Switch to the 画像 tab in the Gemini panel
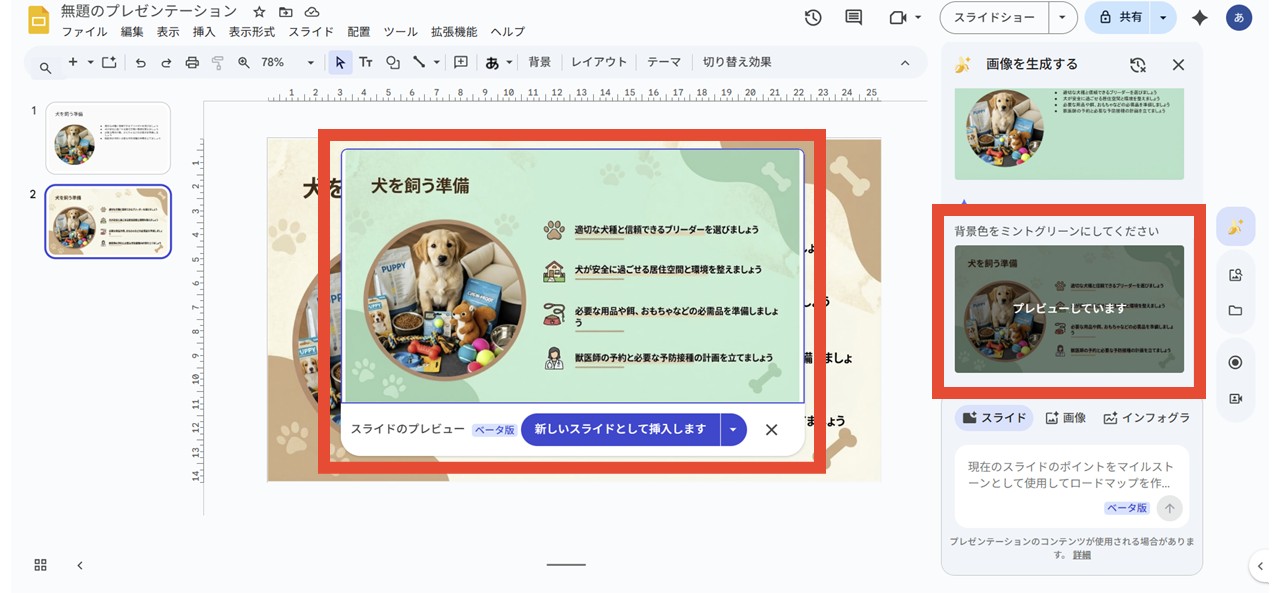Screen dimensions: 1280x593 (1067, 417)
